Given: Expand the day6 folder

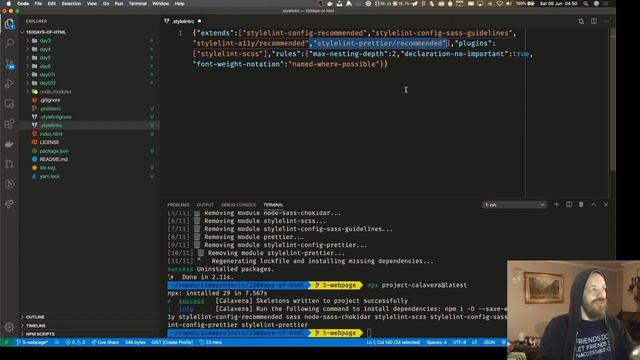Looking at the screenshot, I should [x=45, y=66].
